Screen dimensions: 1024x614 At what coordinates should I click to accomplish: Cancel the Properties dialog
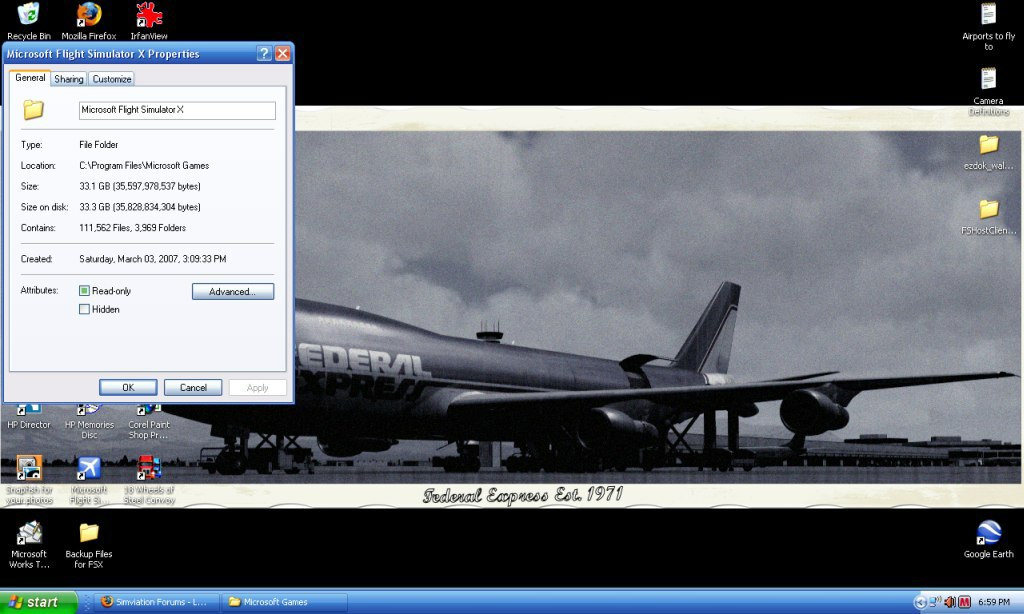point(193,388)
